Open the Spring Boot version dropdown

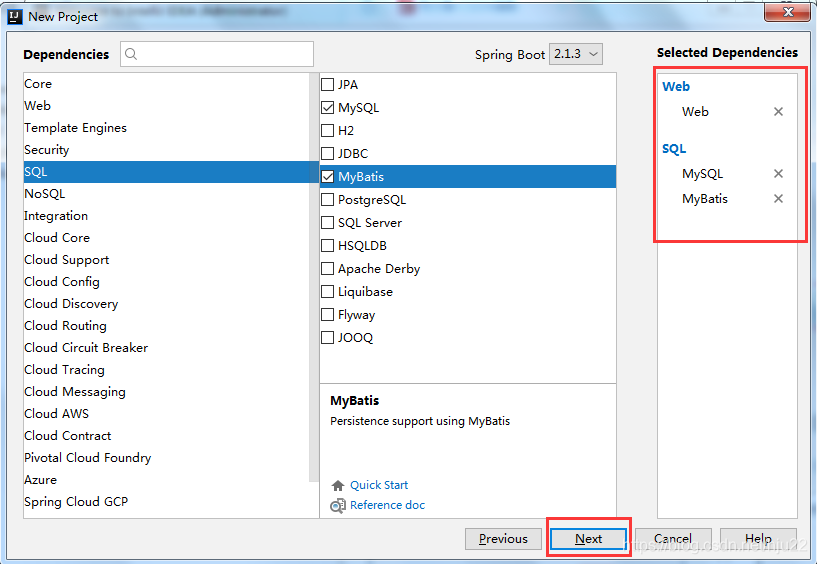[x=576, y=54]
